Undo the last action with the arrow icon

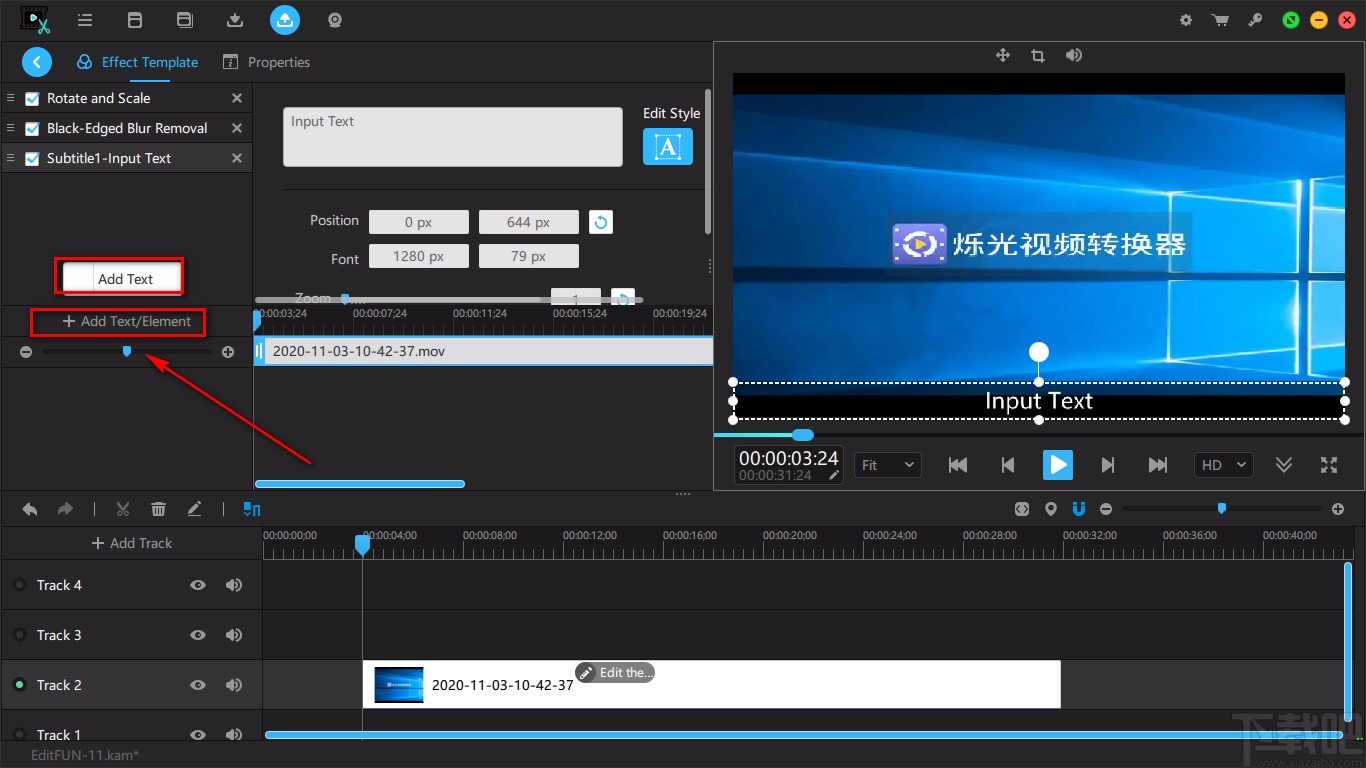point(30,509)
